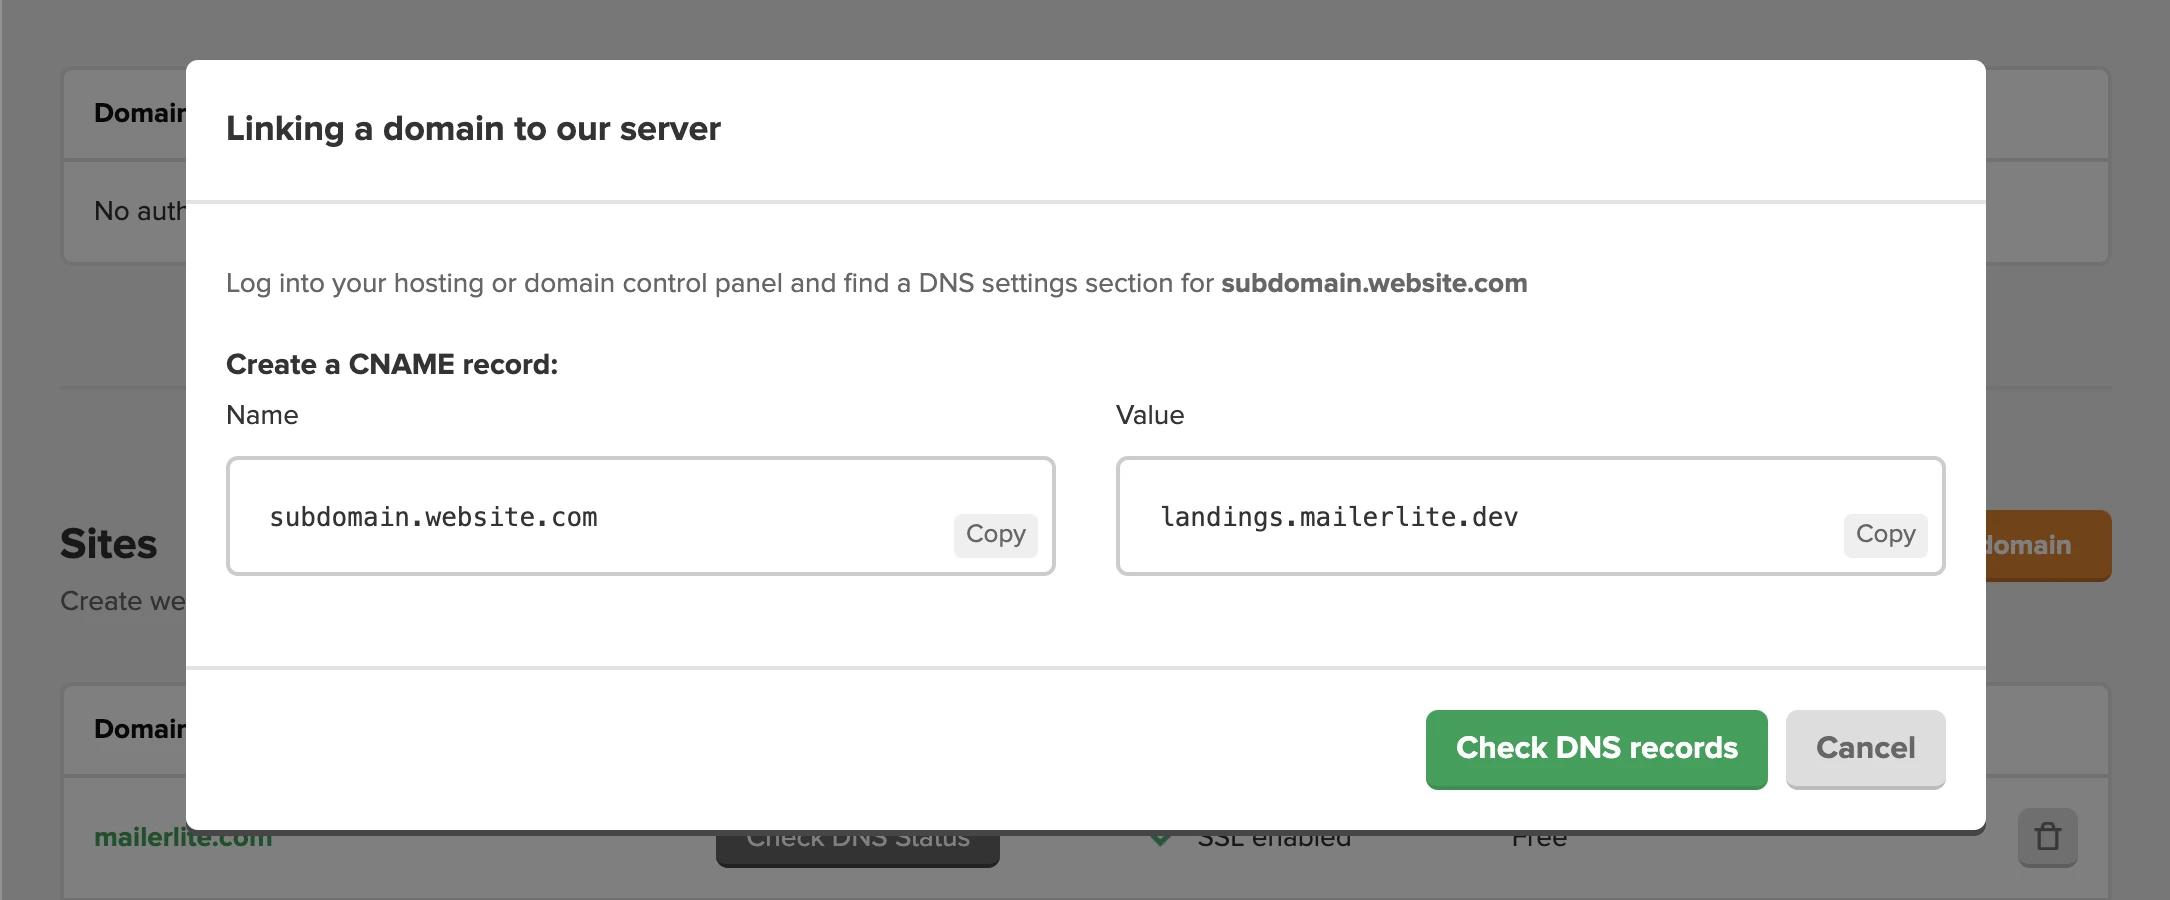Click the 'Linking a domain to our server' title
Viewport: 2170px width, 900px height.
(x=473, y=129)
